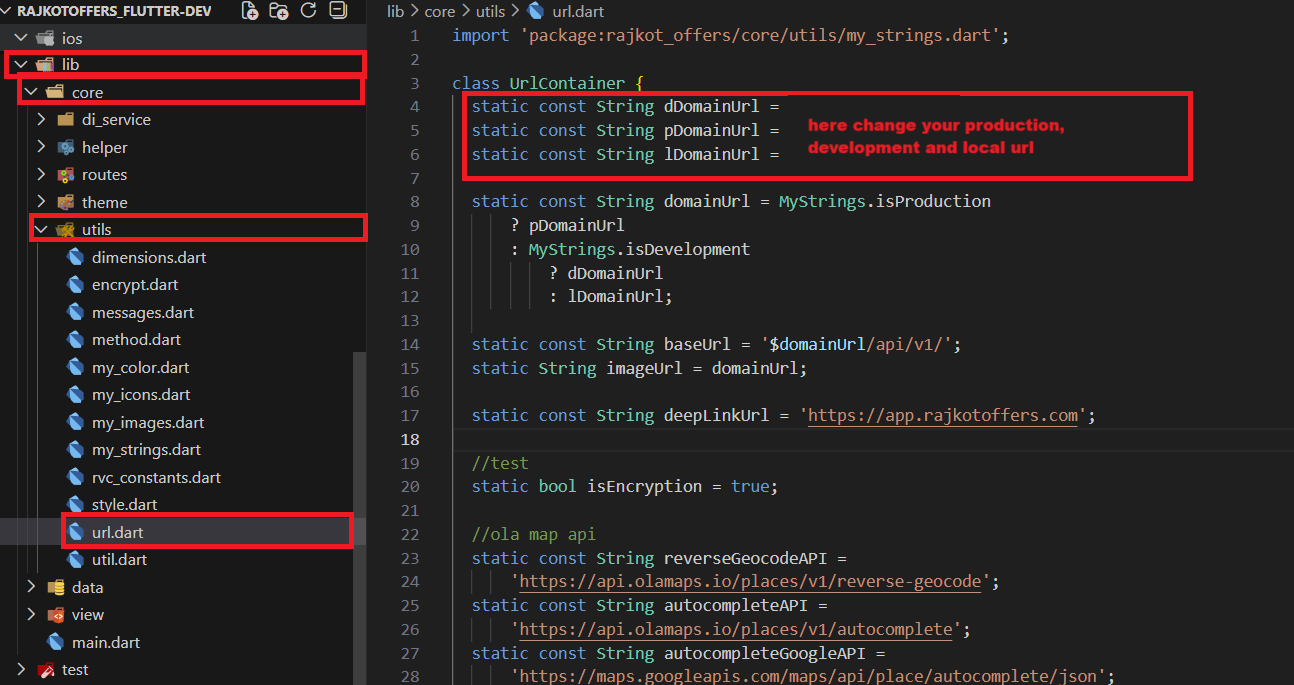Image resolution: width=1294 pixels, height=685 pixels.
Task: Collapse the RAJKOTOFFERS_FLUTTER-DEV project root
Action: click(x=8, y=11)
